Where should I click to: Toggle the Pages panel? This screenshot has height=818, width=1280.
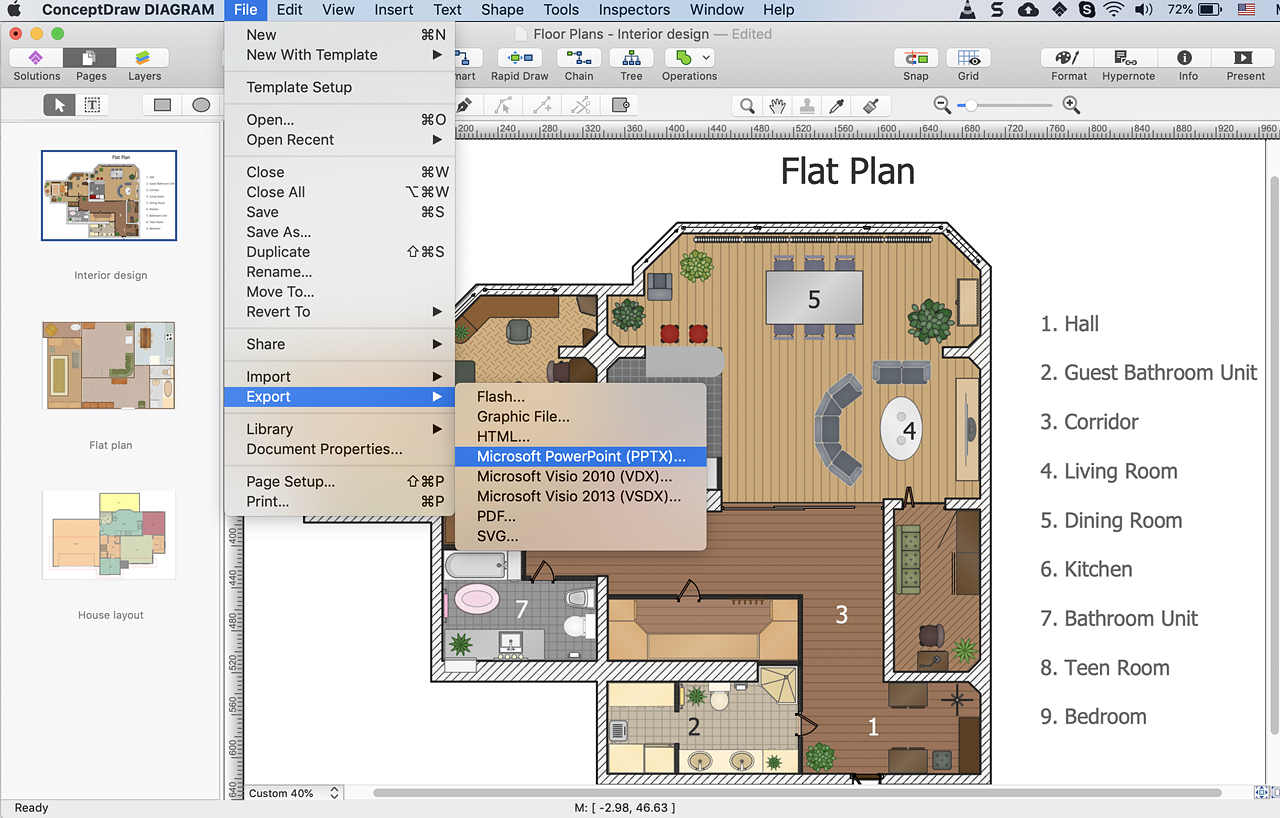91,58
